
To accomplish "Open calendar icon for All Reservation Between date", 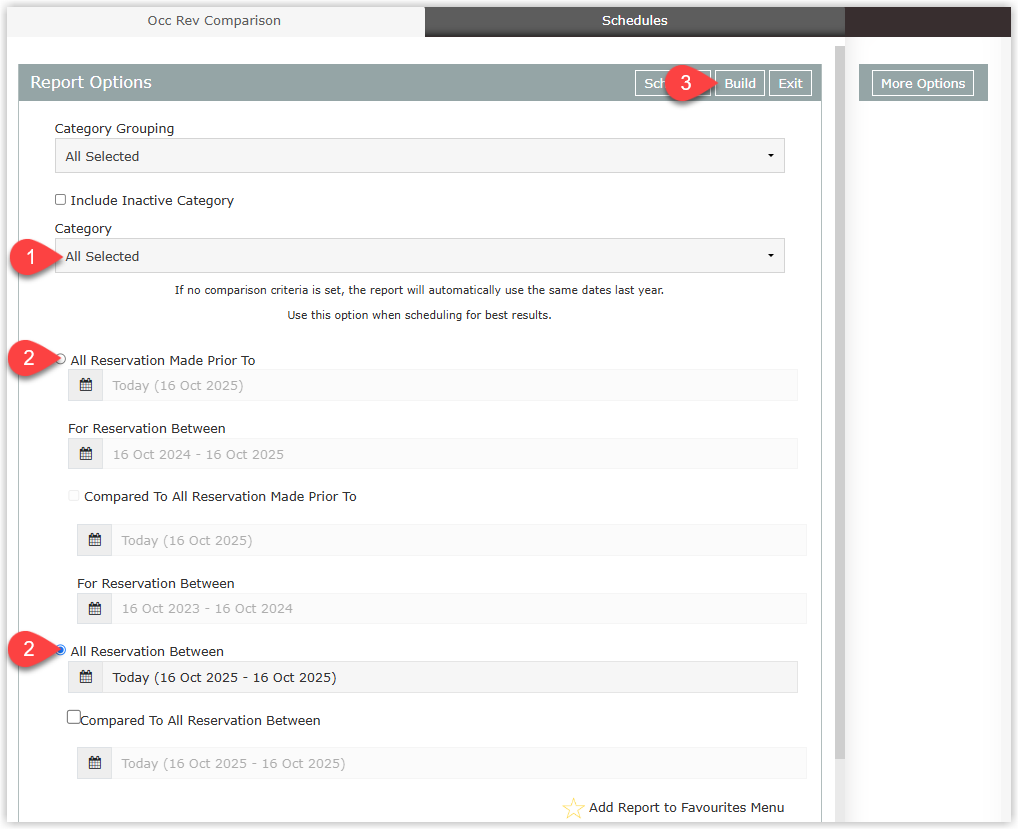I will pos(86,677).
